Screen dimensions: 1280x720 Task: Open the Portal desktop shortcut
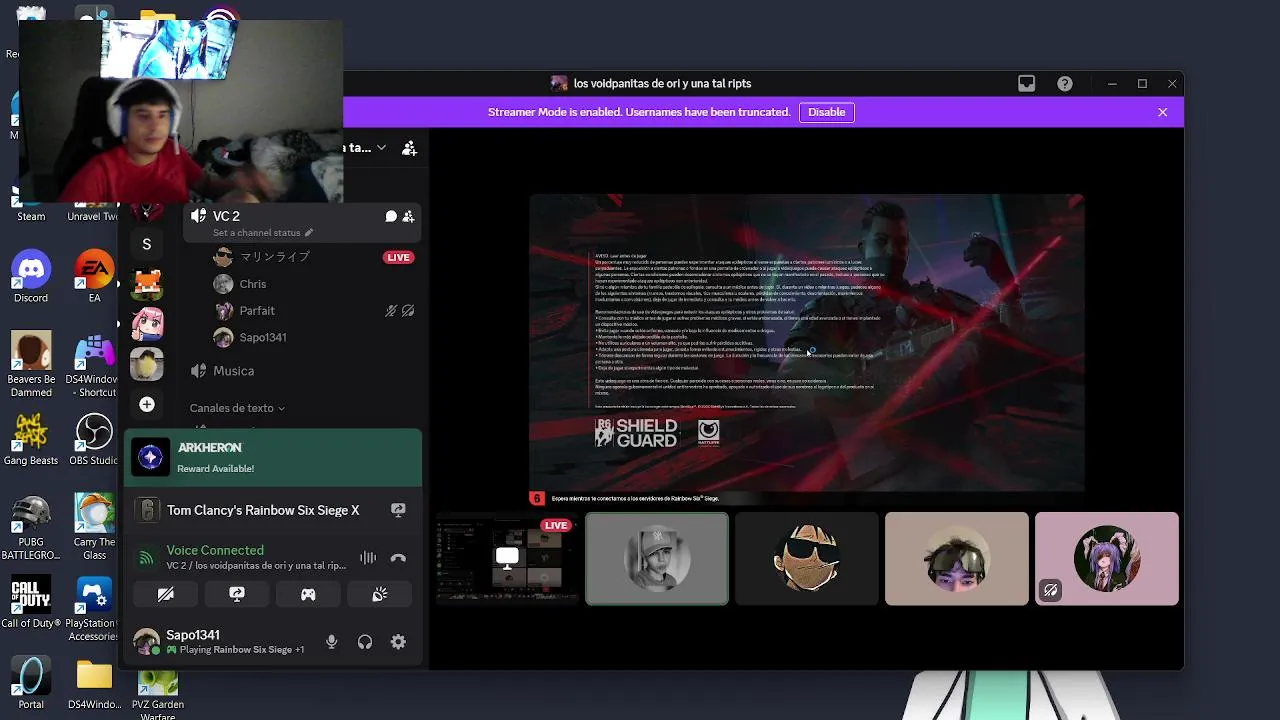31,683
